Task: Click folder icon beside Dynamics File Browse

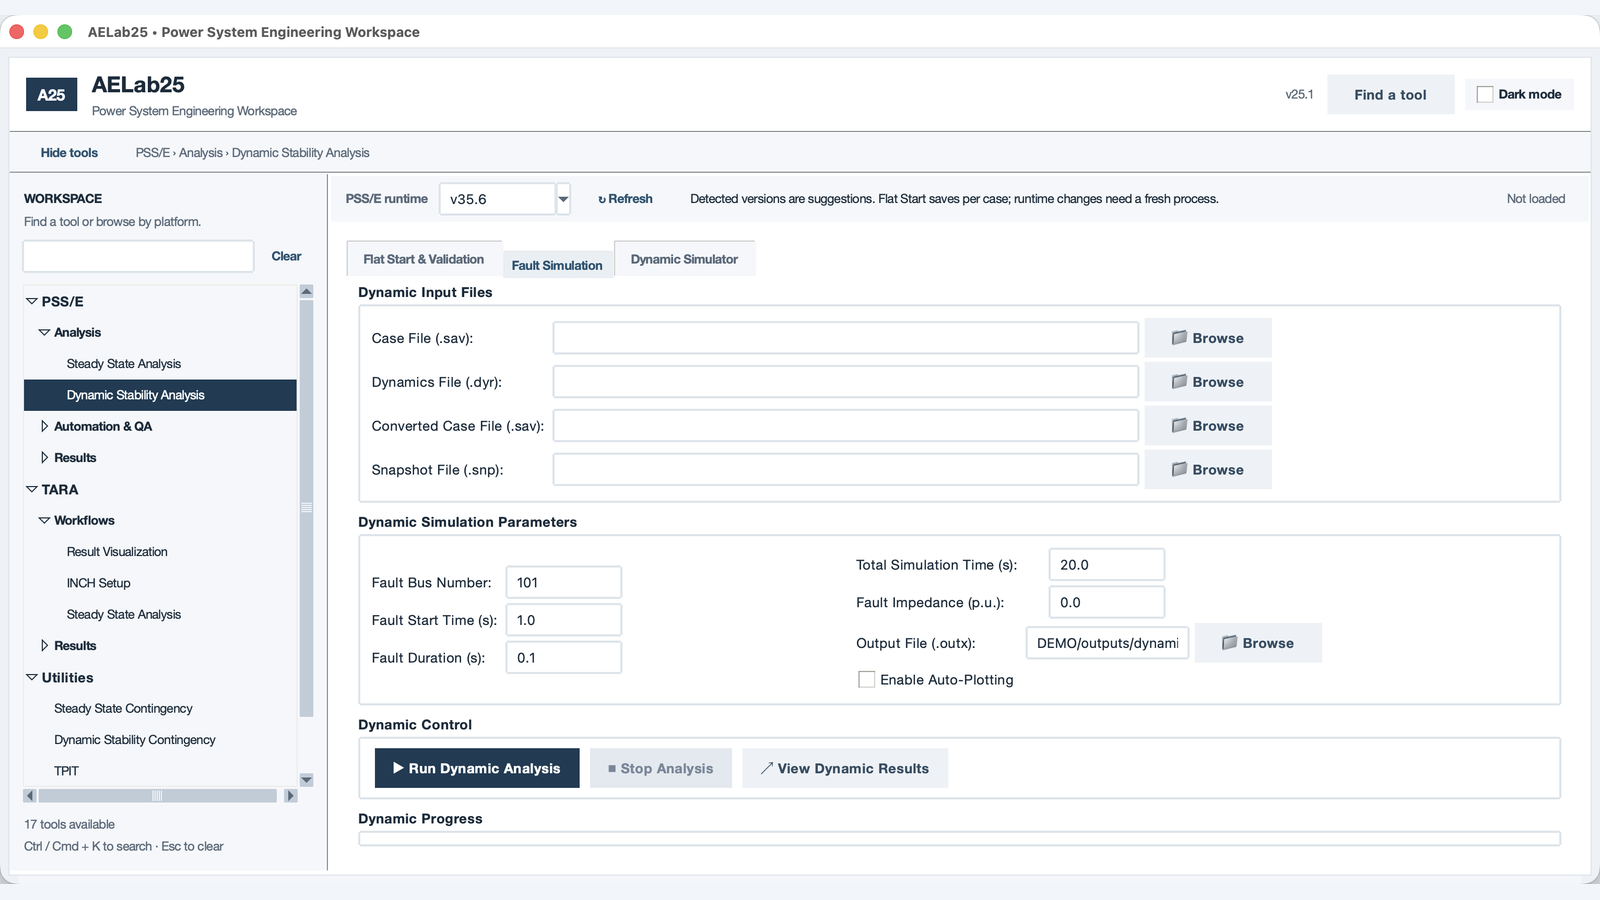Action: coord(1179,382)
